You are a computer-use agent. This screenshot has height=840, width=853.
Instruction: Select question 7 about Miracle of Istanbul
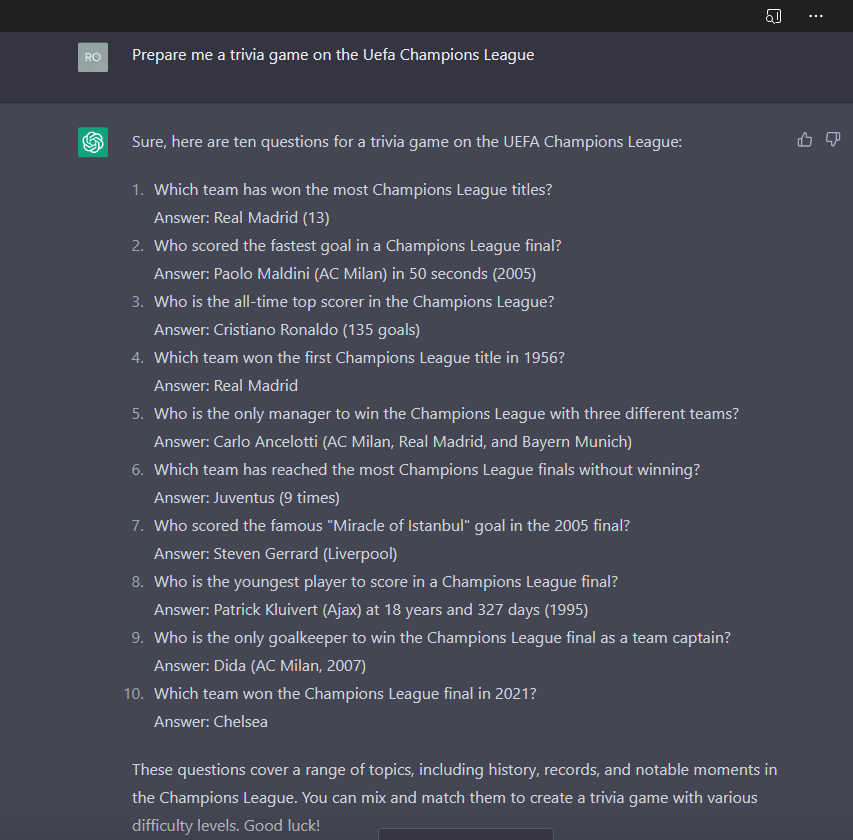pyautogui.click(x=392, y=526)
